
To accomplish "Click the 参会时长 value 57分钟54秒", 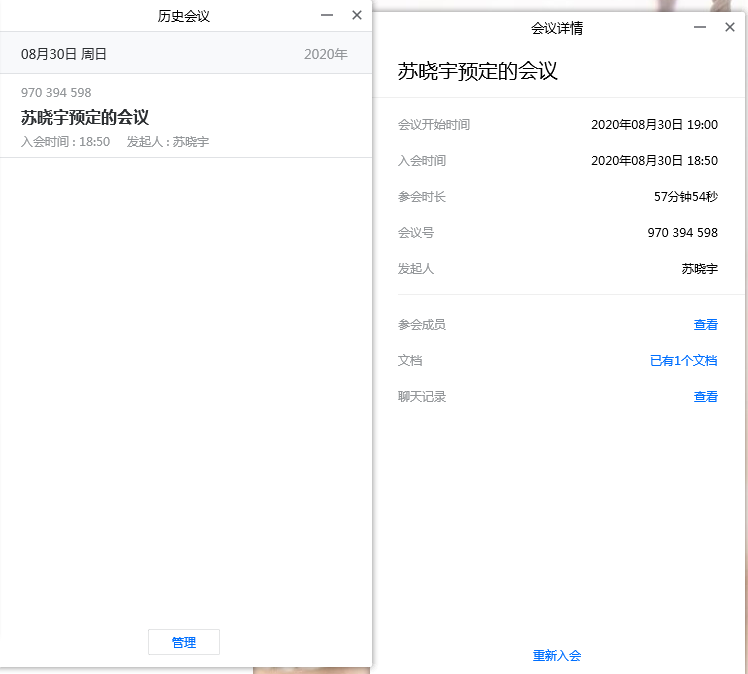I will point(685,197).
